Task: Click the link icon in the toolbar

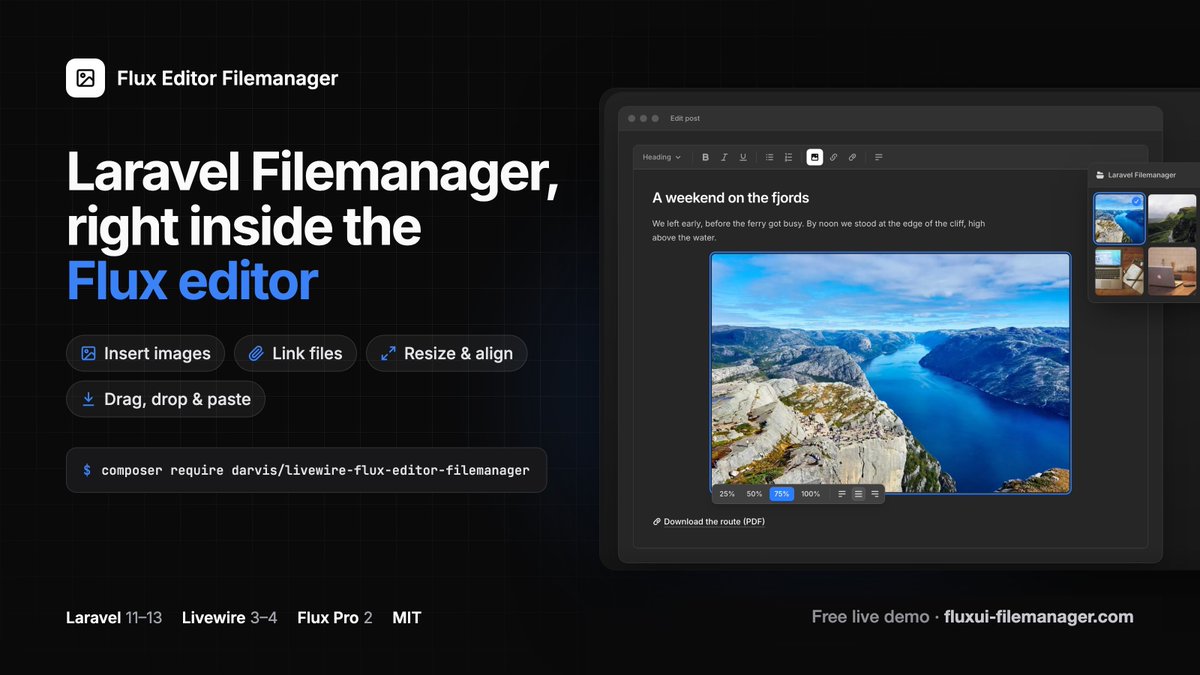Action: (834, 157)
